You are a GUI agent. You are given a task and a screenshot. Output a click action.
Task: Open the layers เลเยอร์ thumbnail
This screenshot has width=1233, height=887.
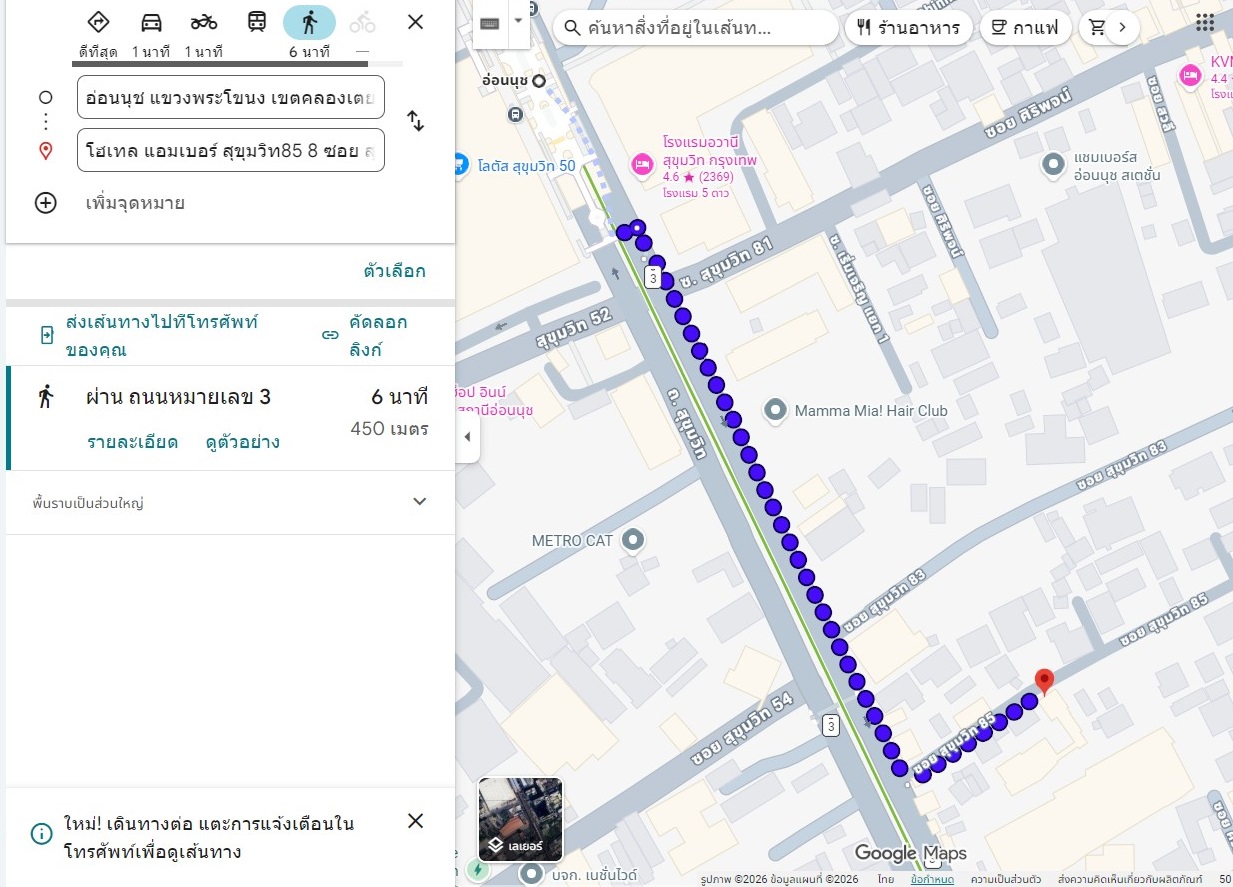520,819
